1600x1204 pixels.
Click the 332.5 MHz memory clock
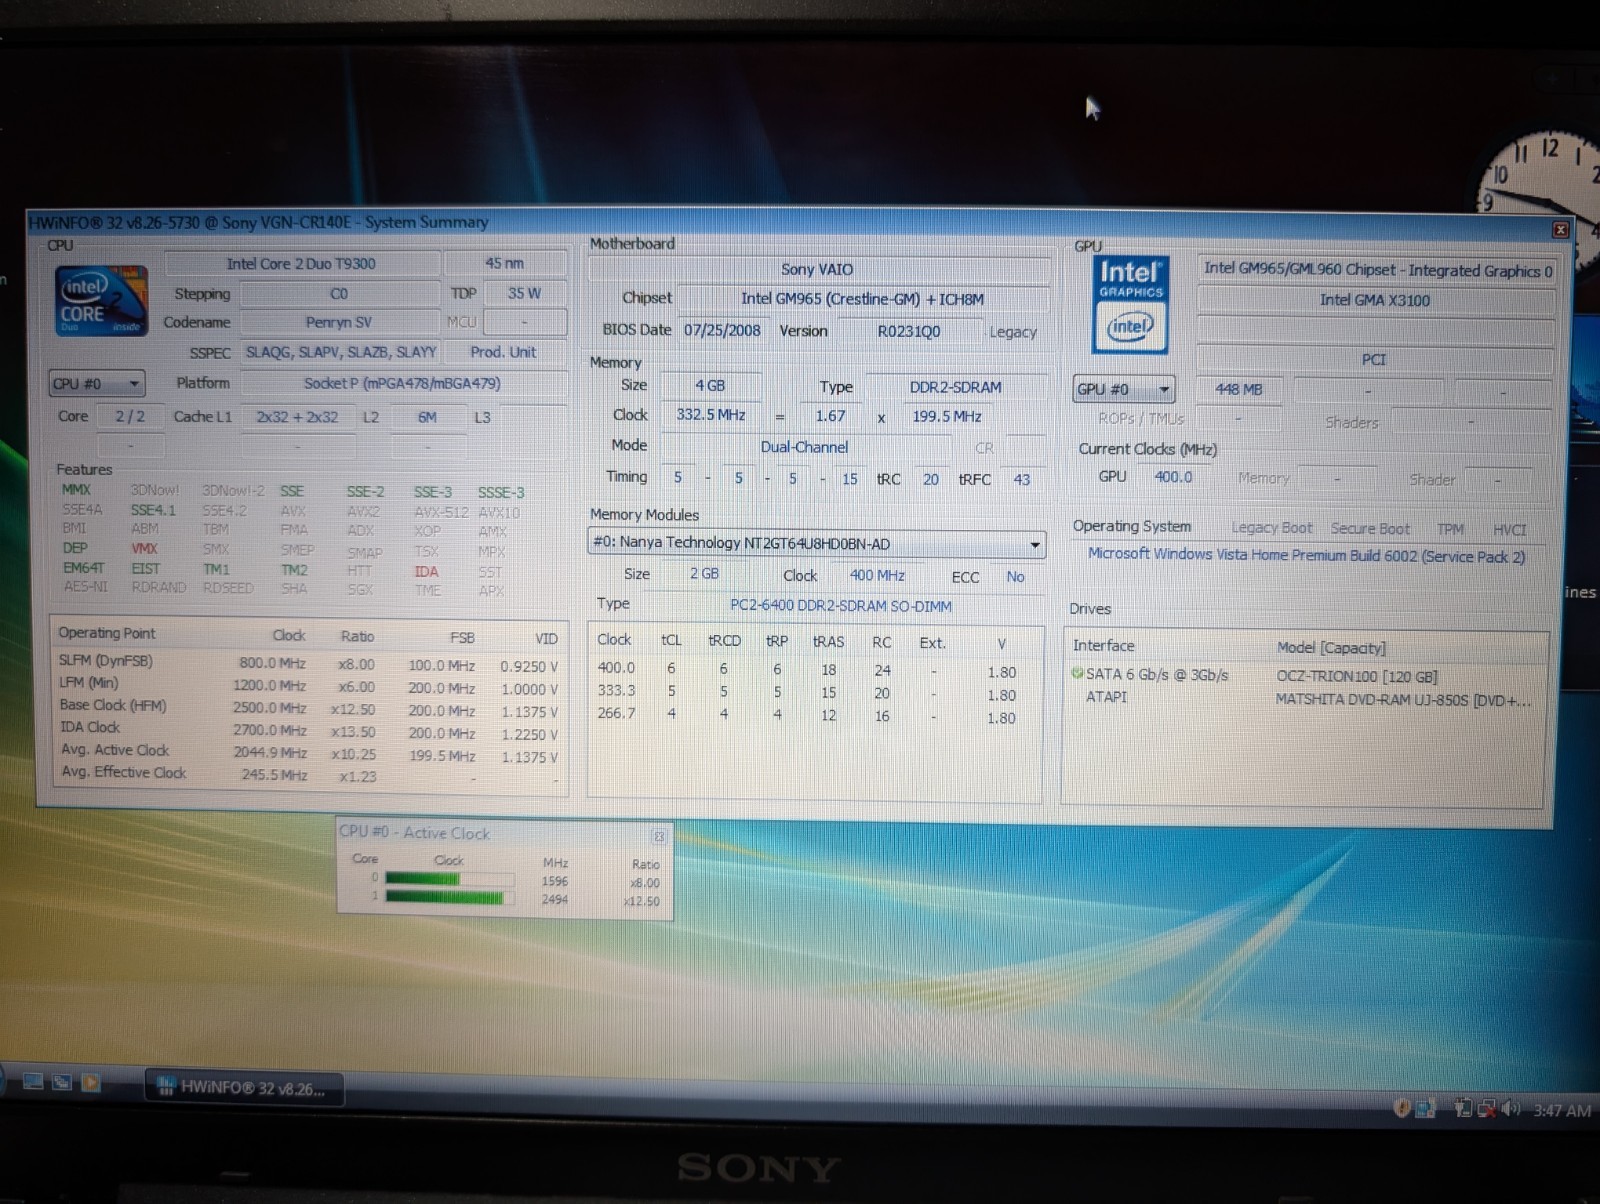coord(710,414)
